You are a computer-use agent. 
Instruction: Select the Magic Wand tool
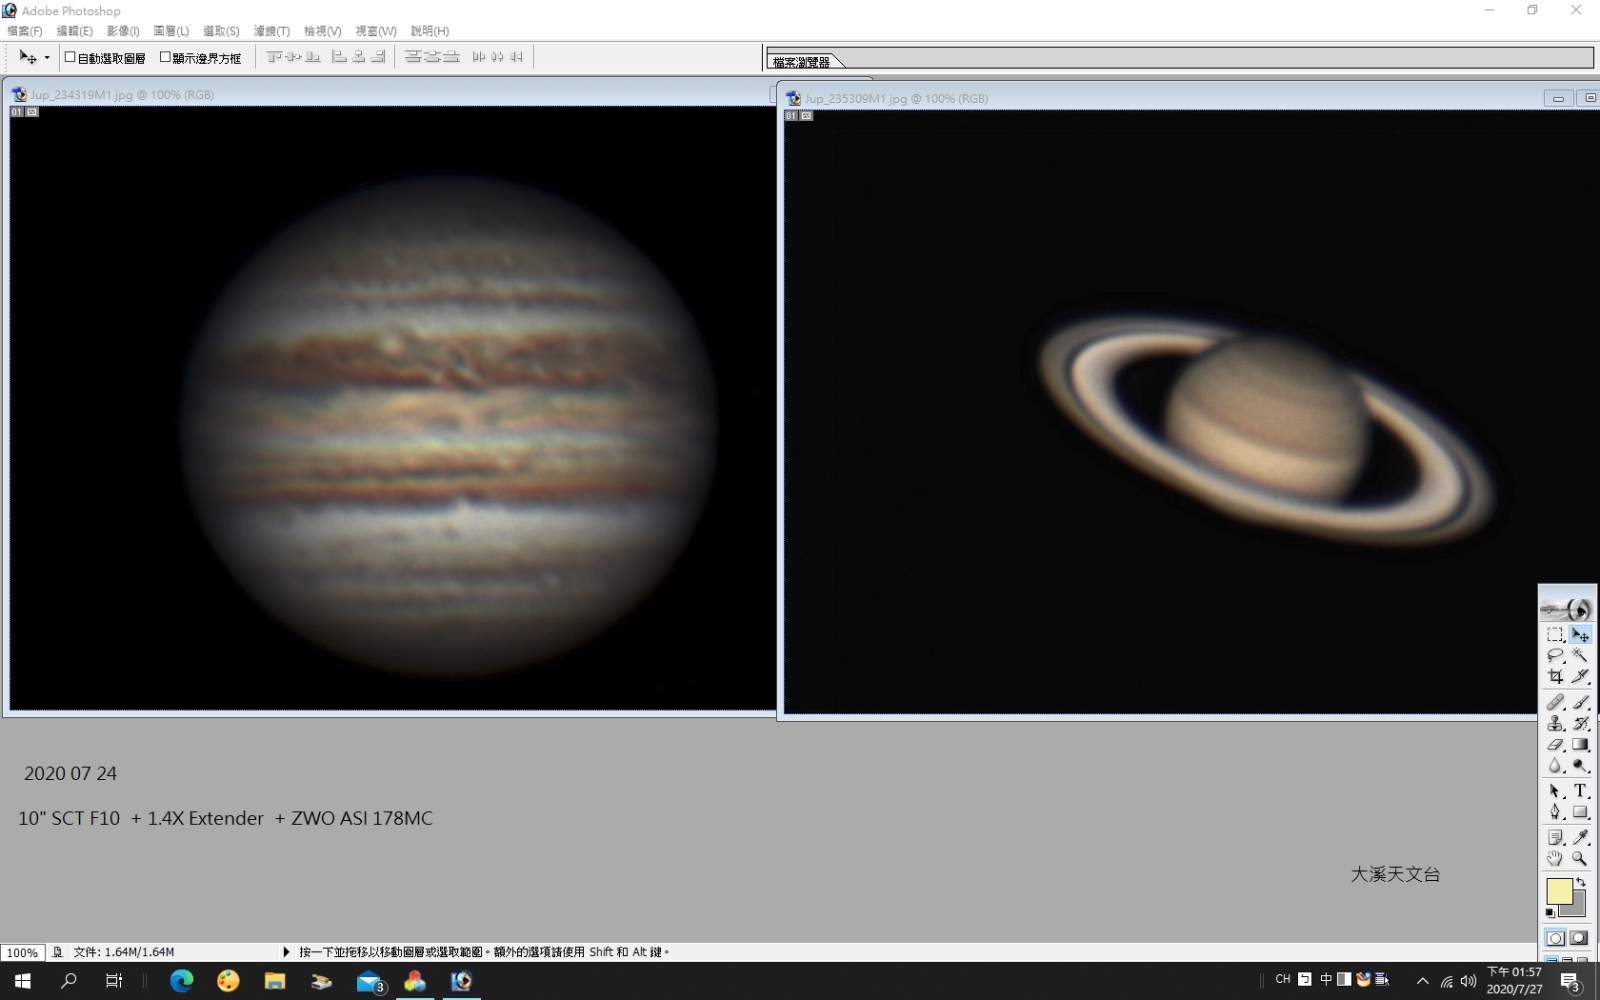(1580, 656)
